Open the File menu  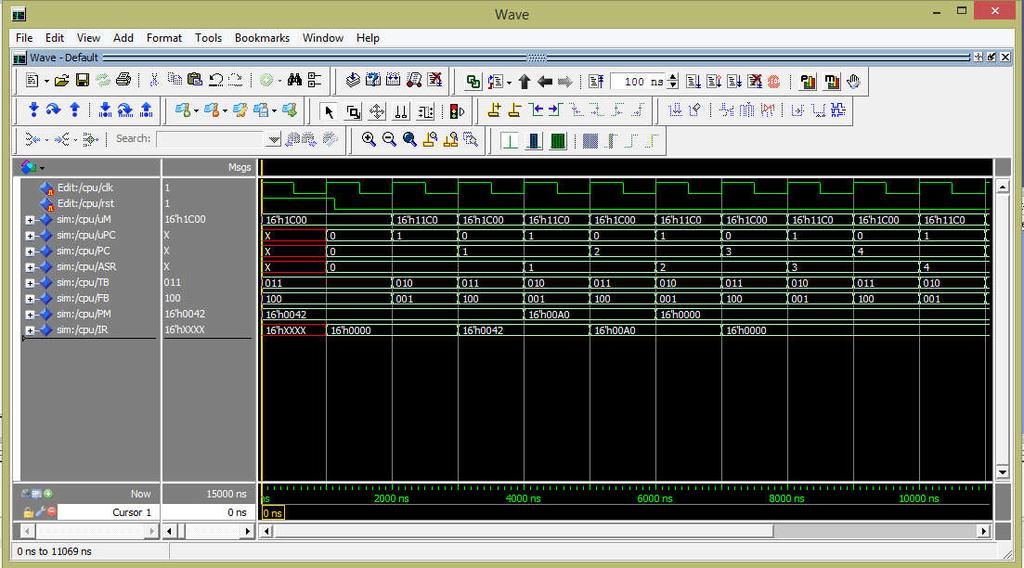point(24,38)
